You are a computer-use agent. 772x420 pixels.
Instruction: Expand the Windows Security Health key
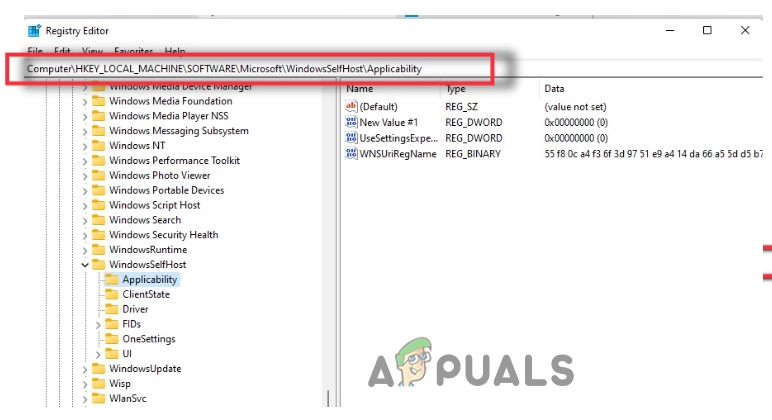[85, 235]
